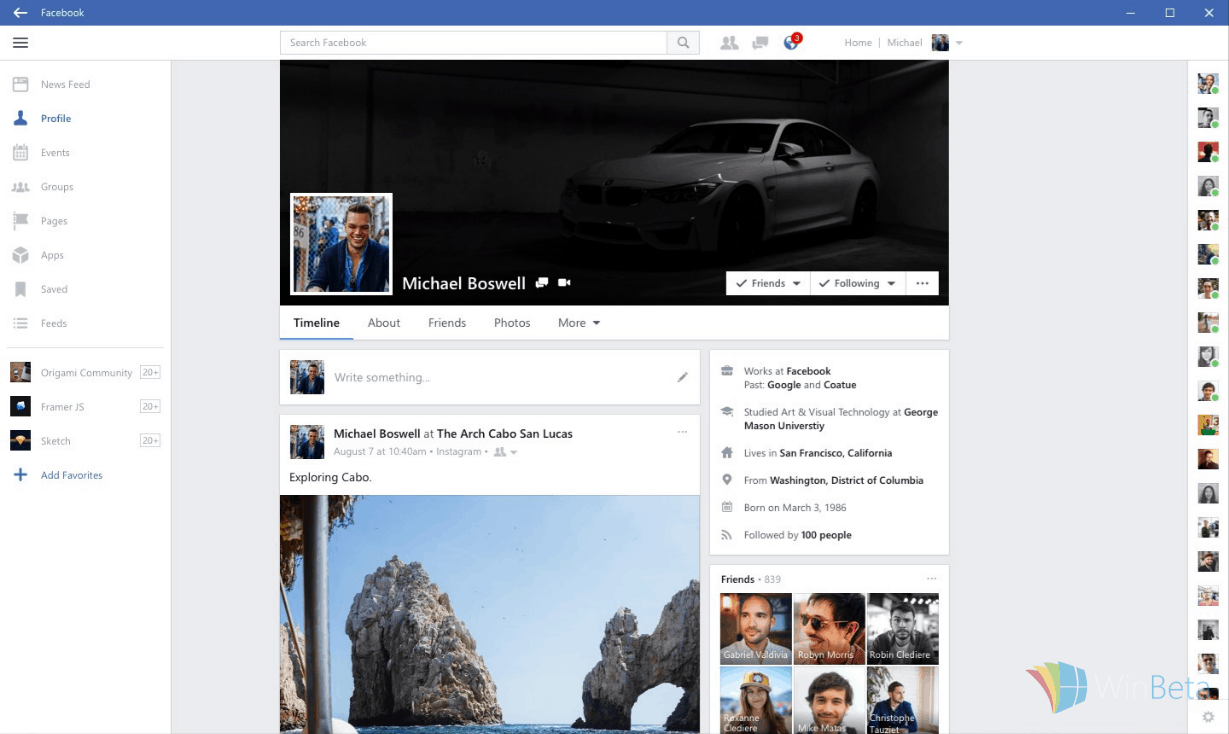1229x734 pixels.
Task: Click the Origami Community 20+ badge
Action: coord(150,372)
